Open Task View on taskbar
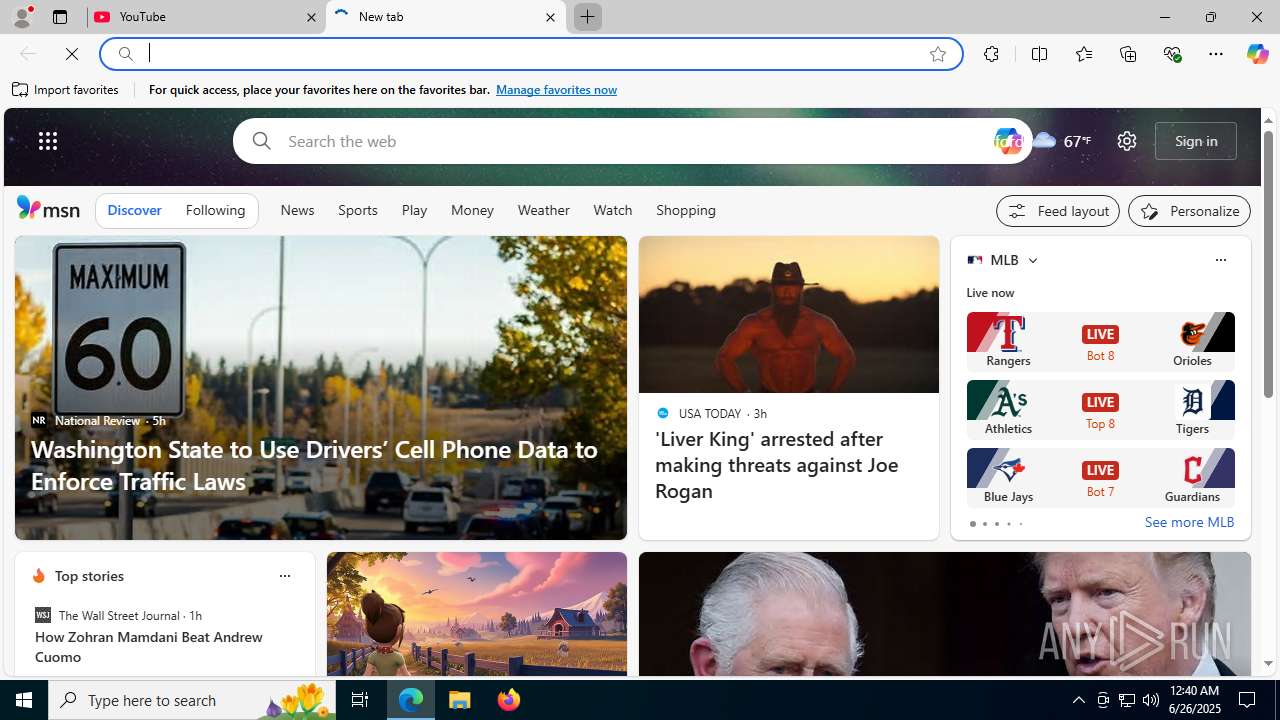1280x720 pixels. [360, 700]
